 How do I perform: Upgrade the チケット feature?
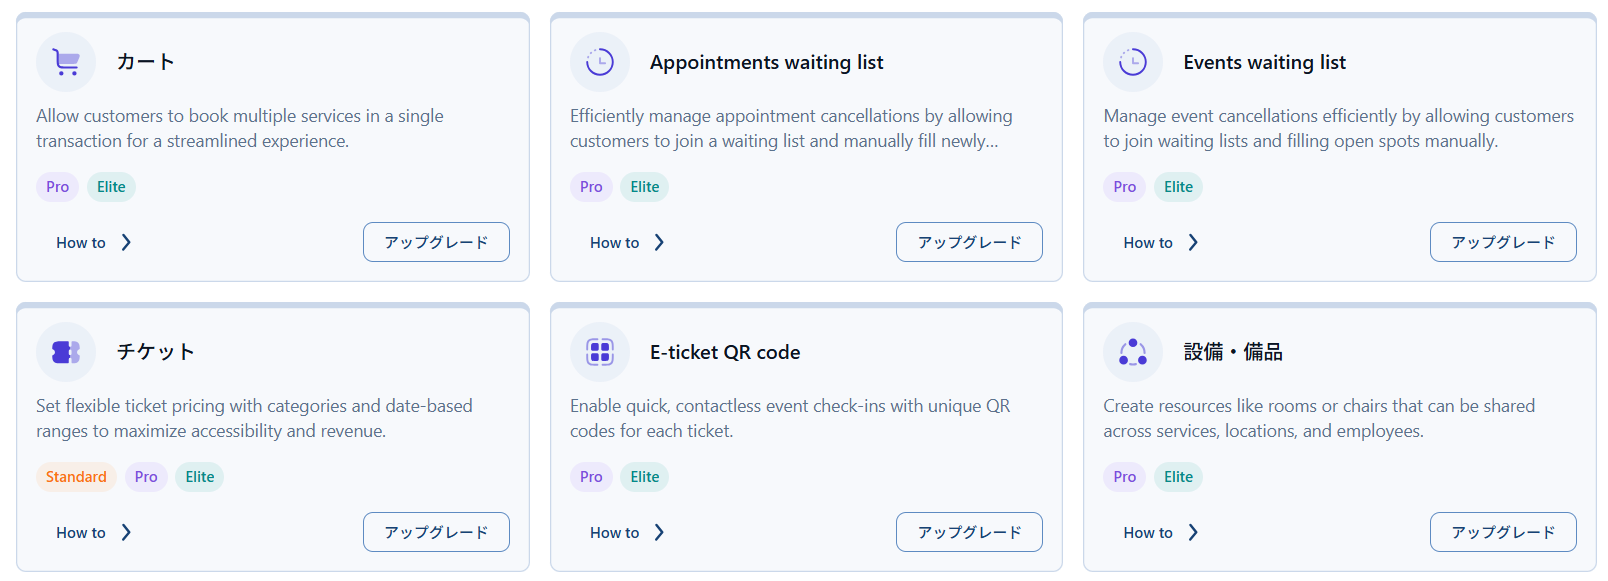436,532
